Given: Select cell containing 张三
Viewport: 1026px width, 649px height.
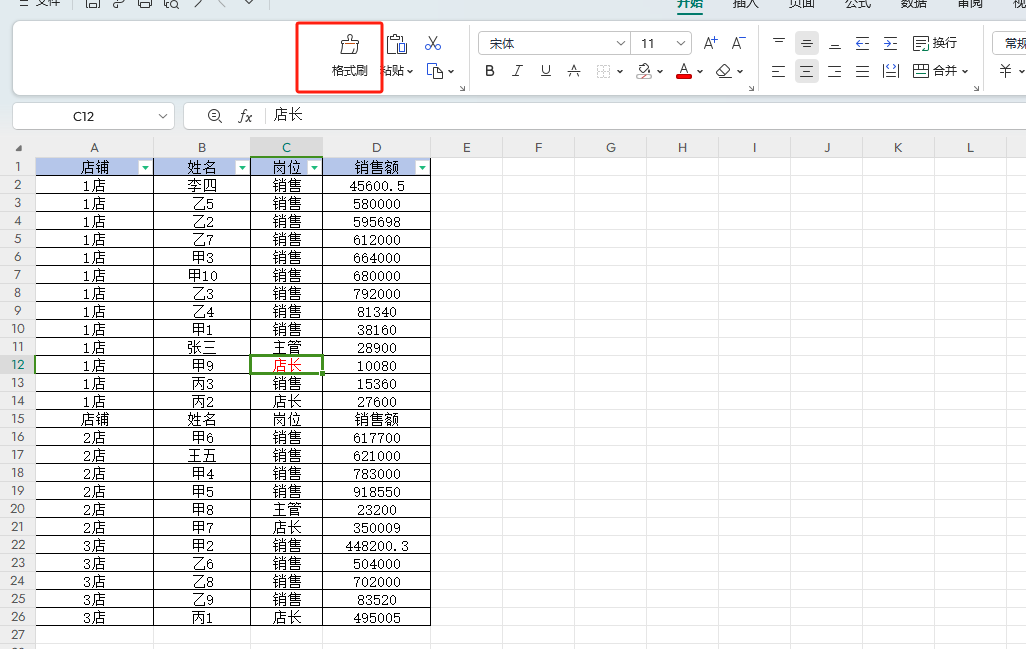Looking at the screenshot, I should [202, 347].
